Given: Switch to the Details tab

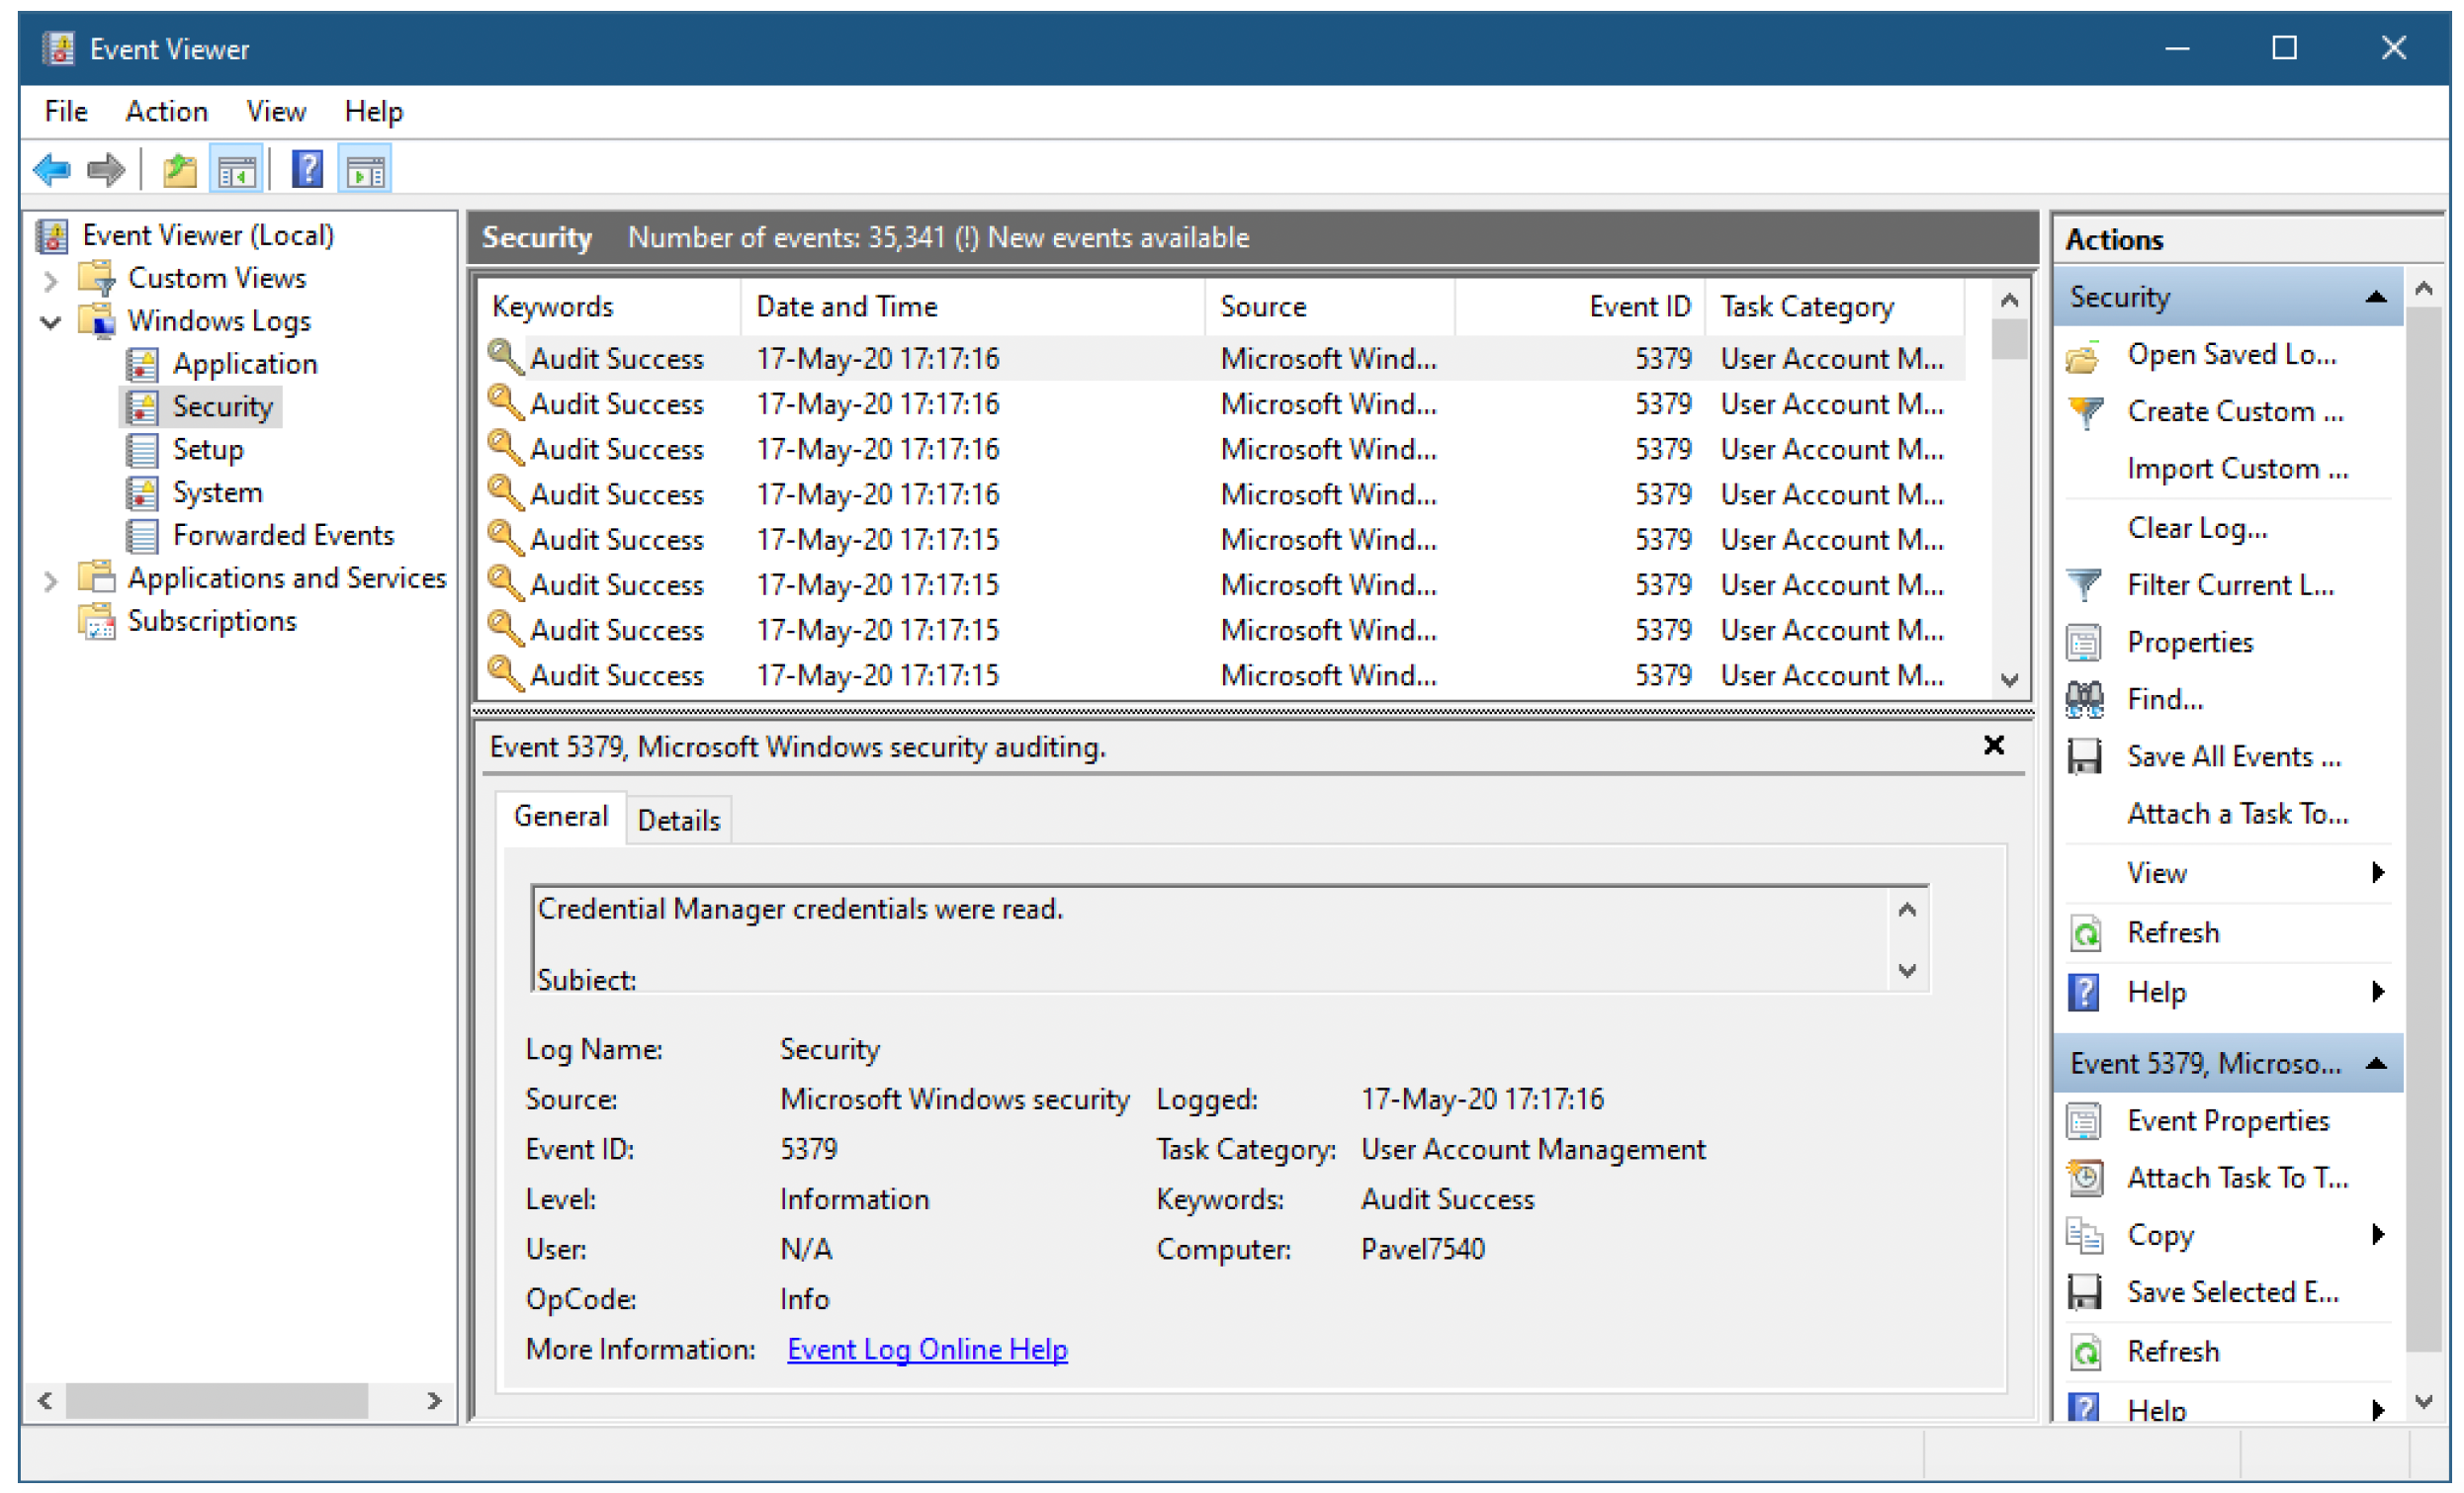Looking at the screenshot, I should 679,821.
